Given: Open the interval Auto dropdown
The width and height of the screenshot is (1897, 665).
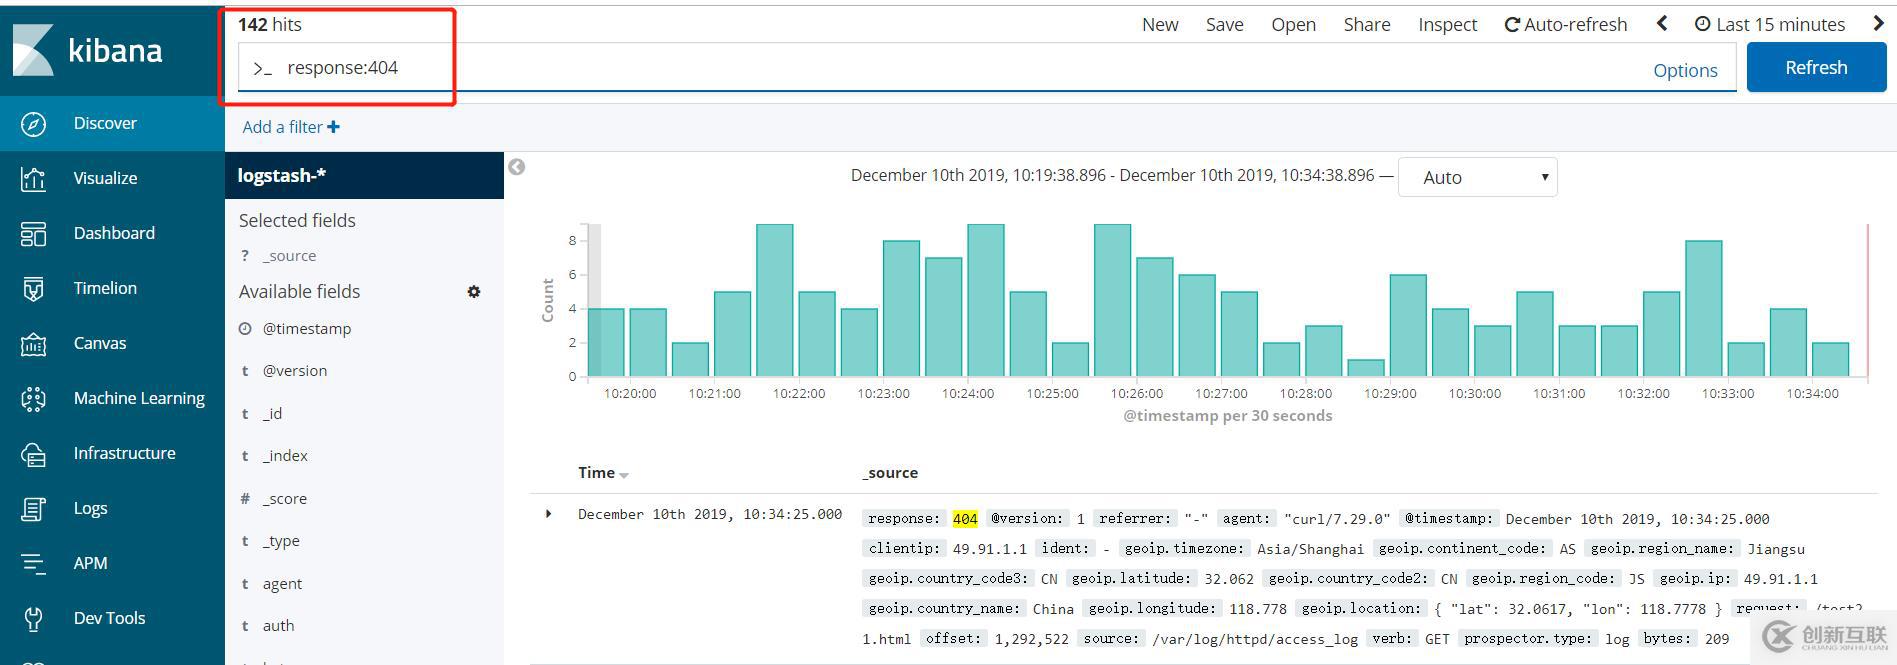Looking at the screenshot, I should click(x=1477, y=177).
